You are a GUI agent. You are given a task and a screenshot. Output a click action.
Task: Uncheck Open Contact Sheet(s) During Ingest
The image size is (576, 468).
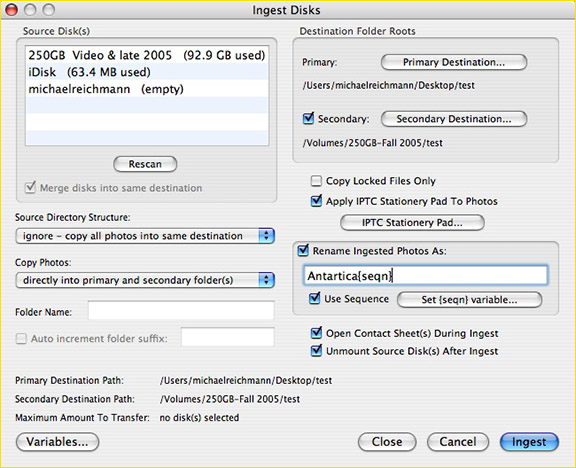(316, 333)
